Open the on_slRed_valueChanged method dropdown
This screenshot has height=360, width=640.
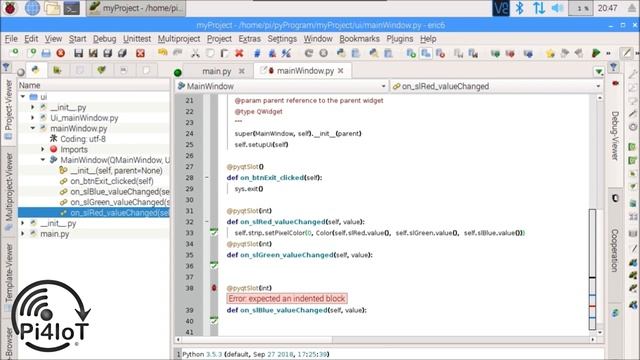pos(496,86)
